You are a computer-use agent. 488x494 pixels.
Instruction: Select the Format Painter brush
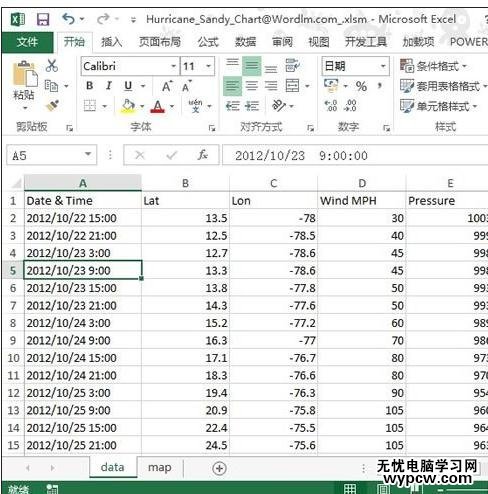(x=52, y=106)
